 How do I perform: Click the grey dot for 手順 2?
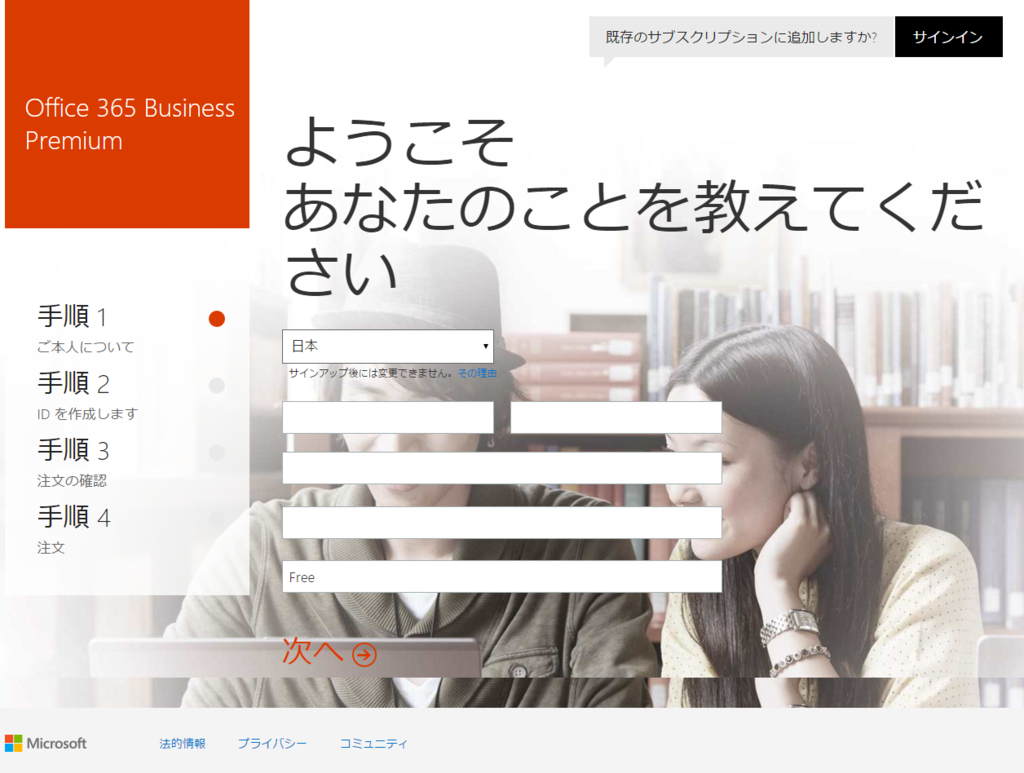[x=217, y=385]
